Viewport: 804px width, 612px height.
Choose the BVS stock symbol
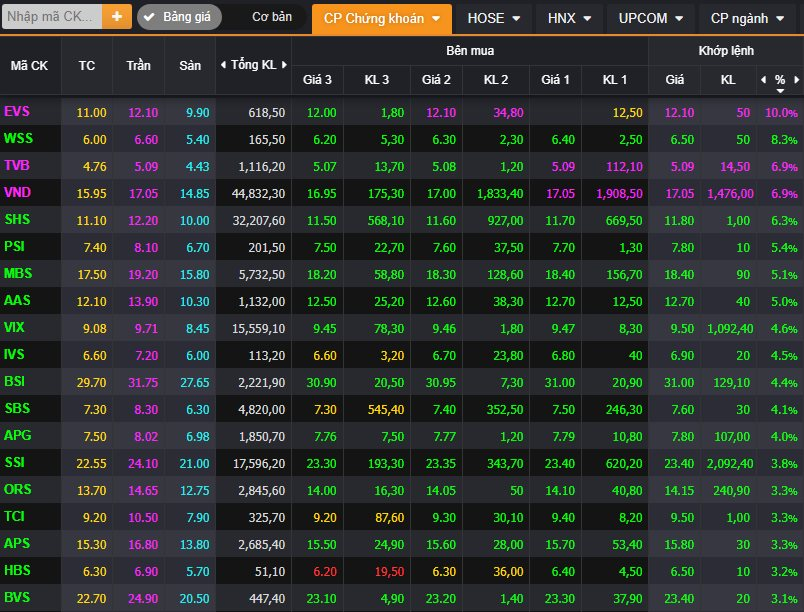click(x=17, y=598)
